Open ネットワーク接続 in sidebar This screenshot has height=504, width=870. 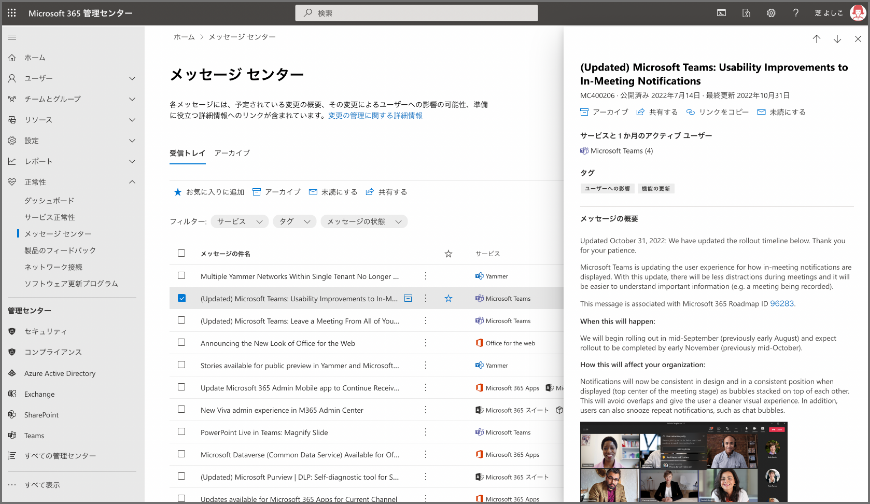point(53,268)
